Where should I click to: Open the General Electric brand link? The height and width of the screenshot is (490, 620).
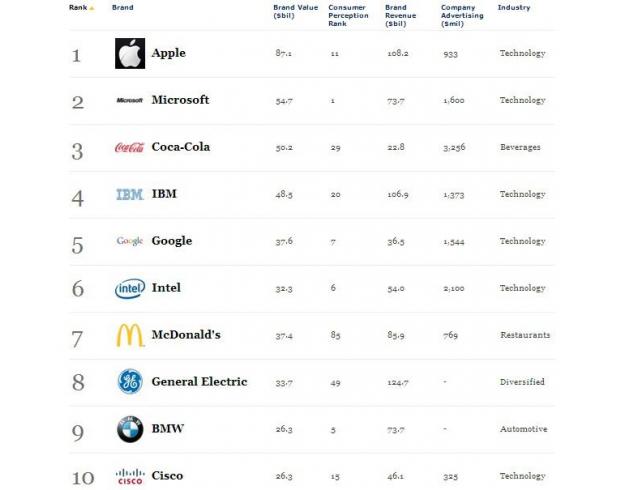pyautogui.click(x=199, y=382)
